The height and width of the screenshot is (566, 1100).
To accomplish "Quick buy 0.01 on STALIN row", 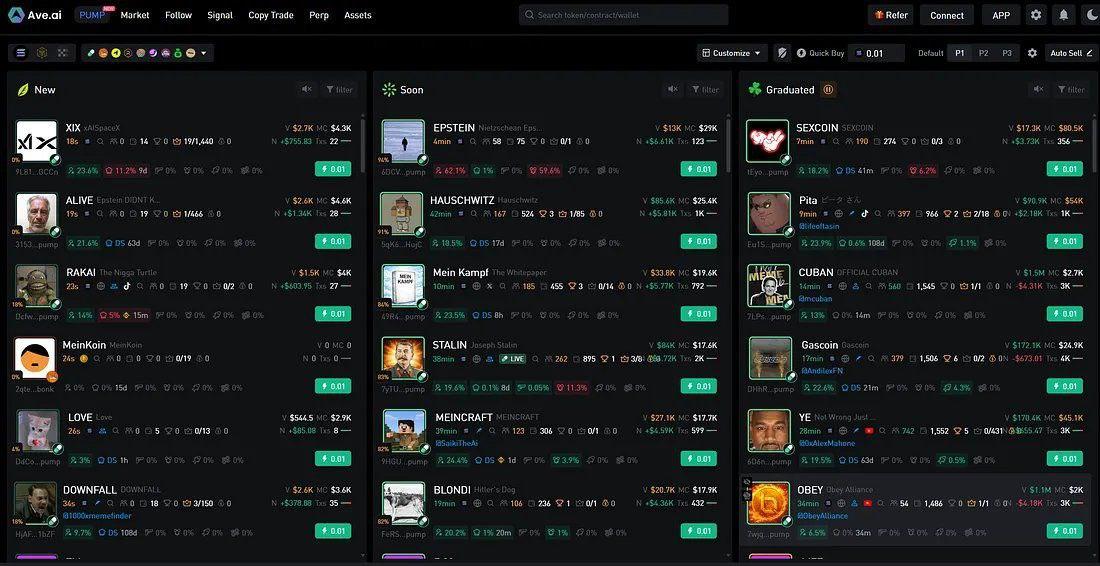I will [699, 386].
